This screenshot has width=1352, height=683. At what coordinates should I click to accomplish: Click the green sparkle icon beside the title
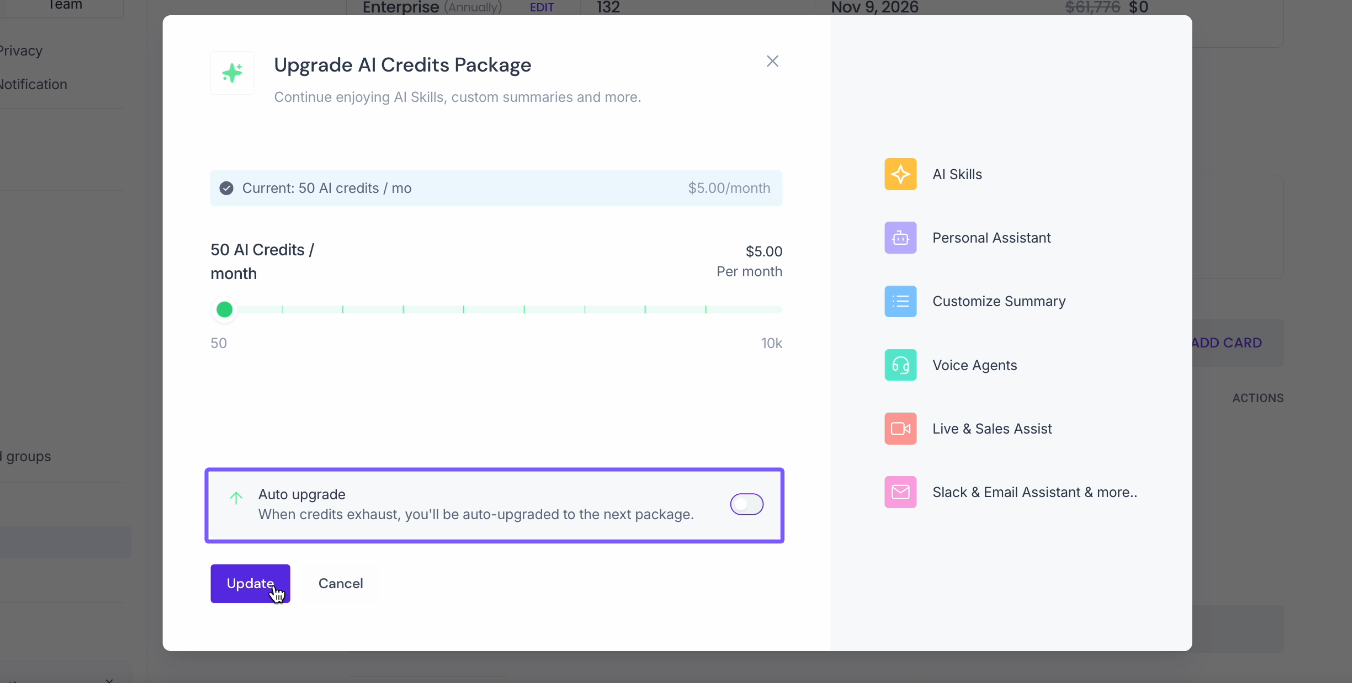[232, 73]
